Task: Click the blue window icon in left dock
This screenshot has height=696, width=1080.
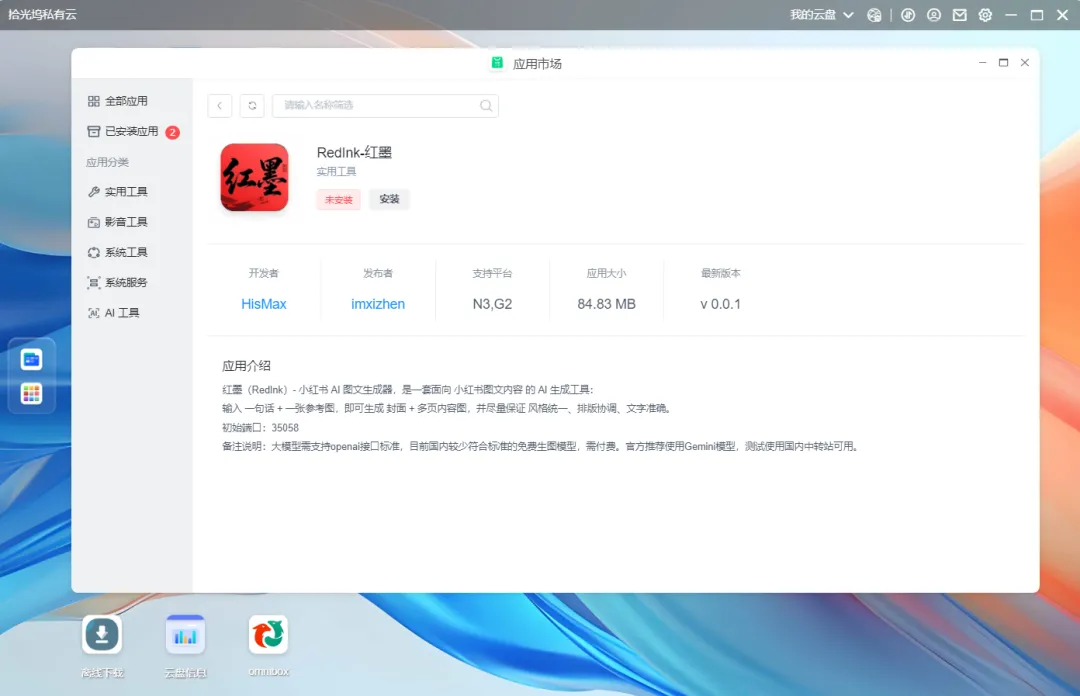Action: click(32, 360)
